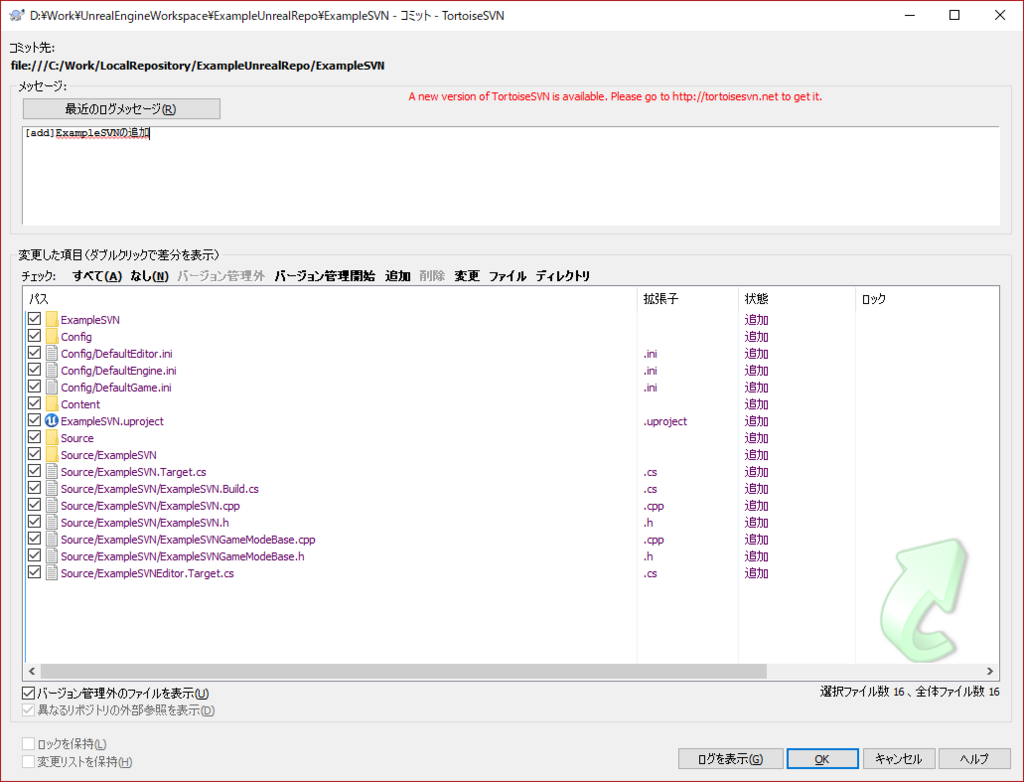Check directories via ディレクトリ filter
1024x782 pixels.
(x=563, y=276)
